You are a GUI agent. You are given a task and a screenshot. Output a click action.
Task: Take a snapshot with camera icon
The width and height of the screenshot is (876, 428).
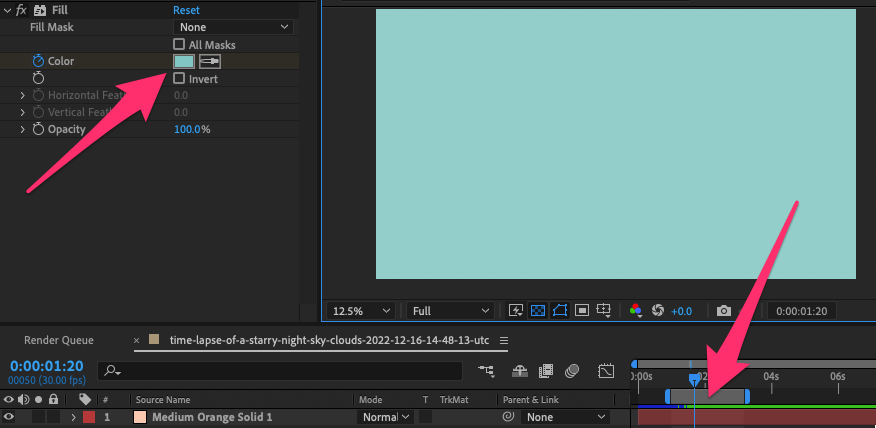[x=723, y=311]
